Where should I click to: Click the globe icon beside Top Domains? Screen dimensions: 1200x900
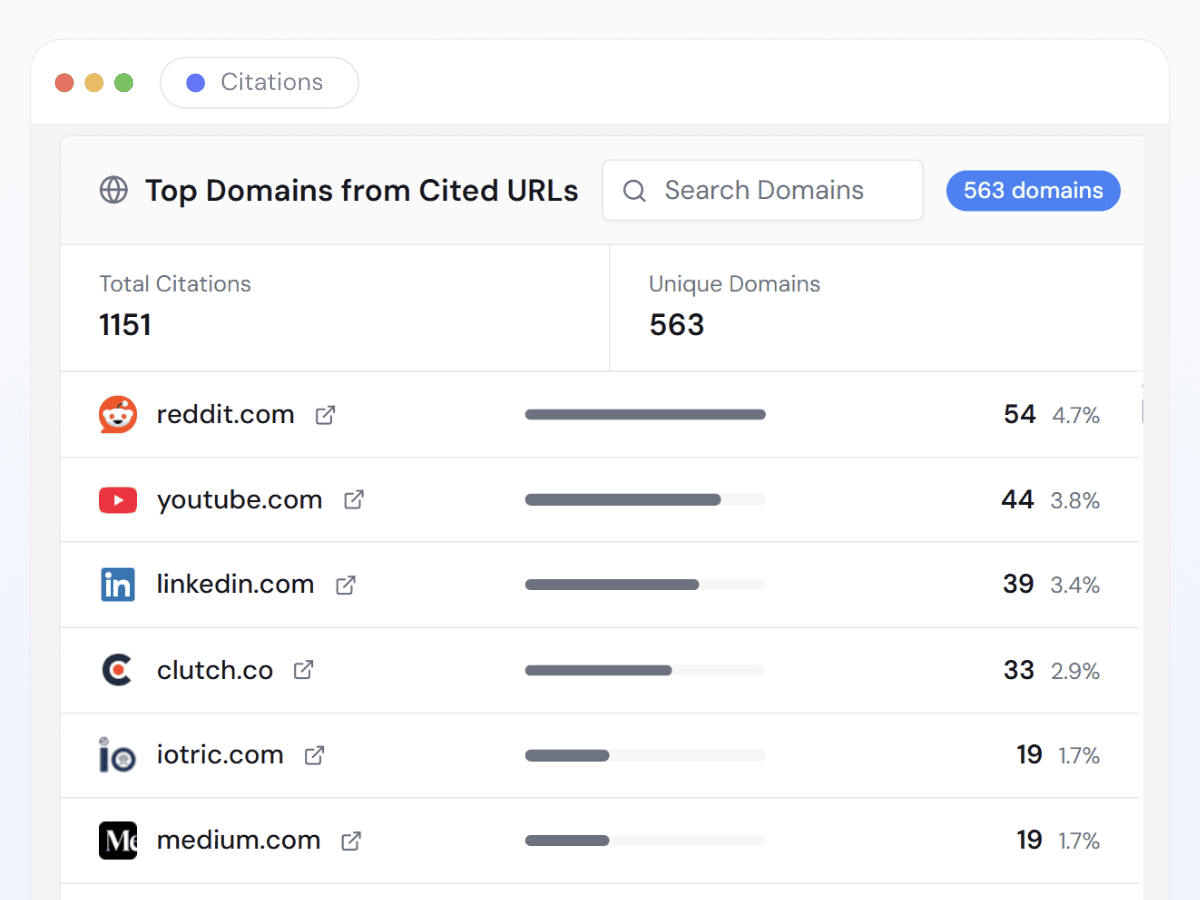point(114,190)
